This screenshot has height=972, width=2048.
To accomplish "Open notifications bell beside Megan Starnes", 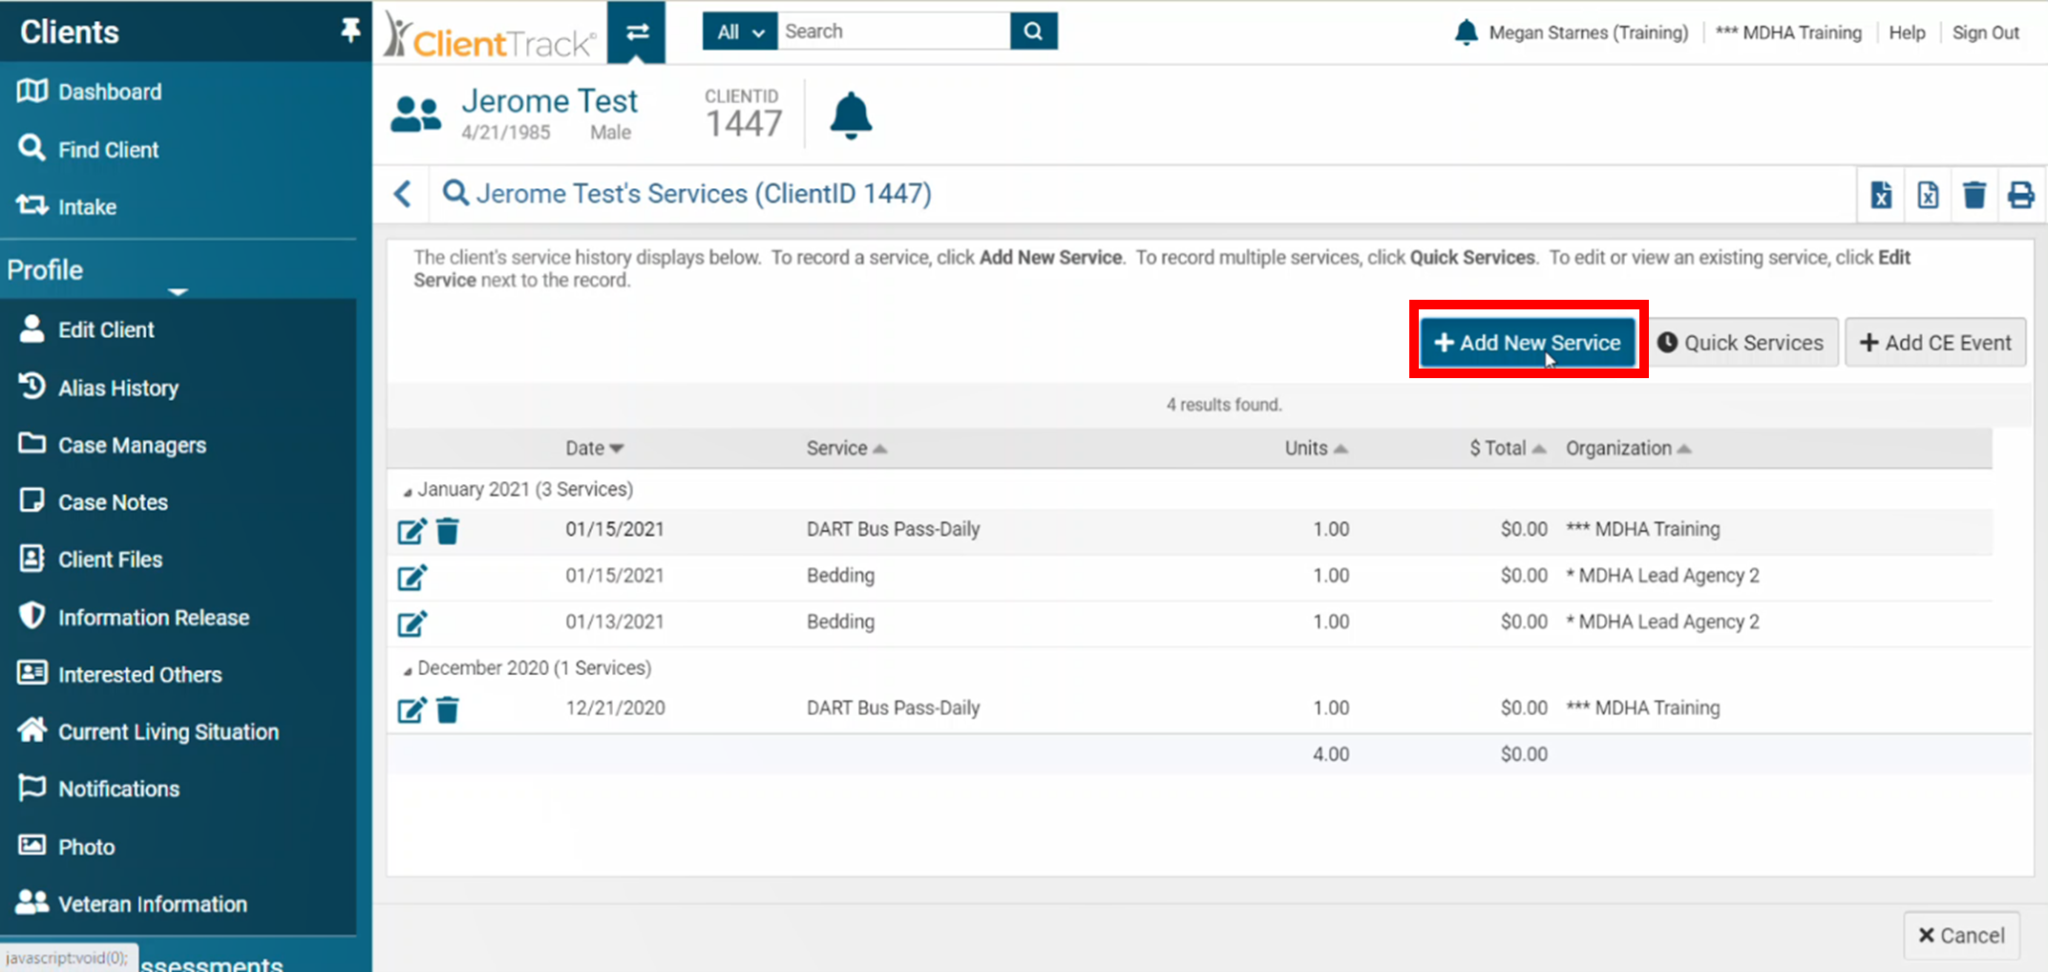I will click(1466, 32).
